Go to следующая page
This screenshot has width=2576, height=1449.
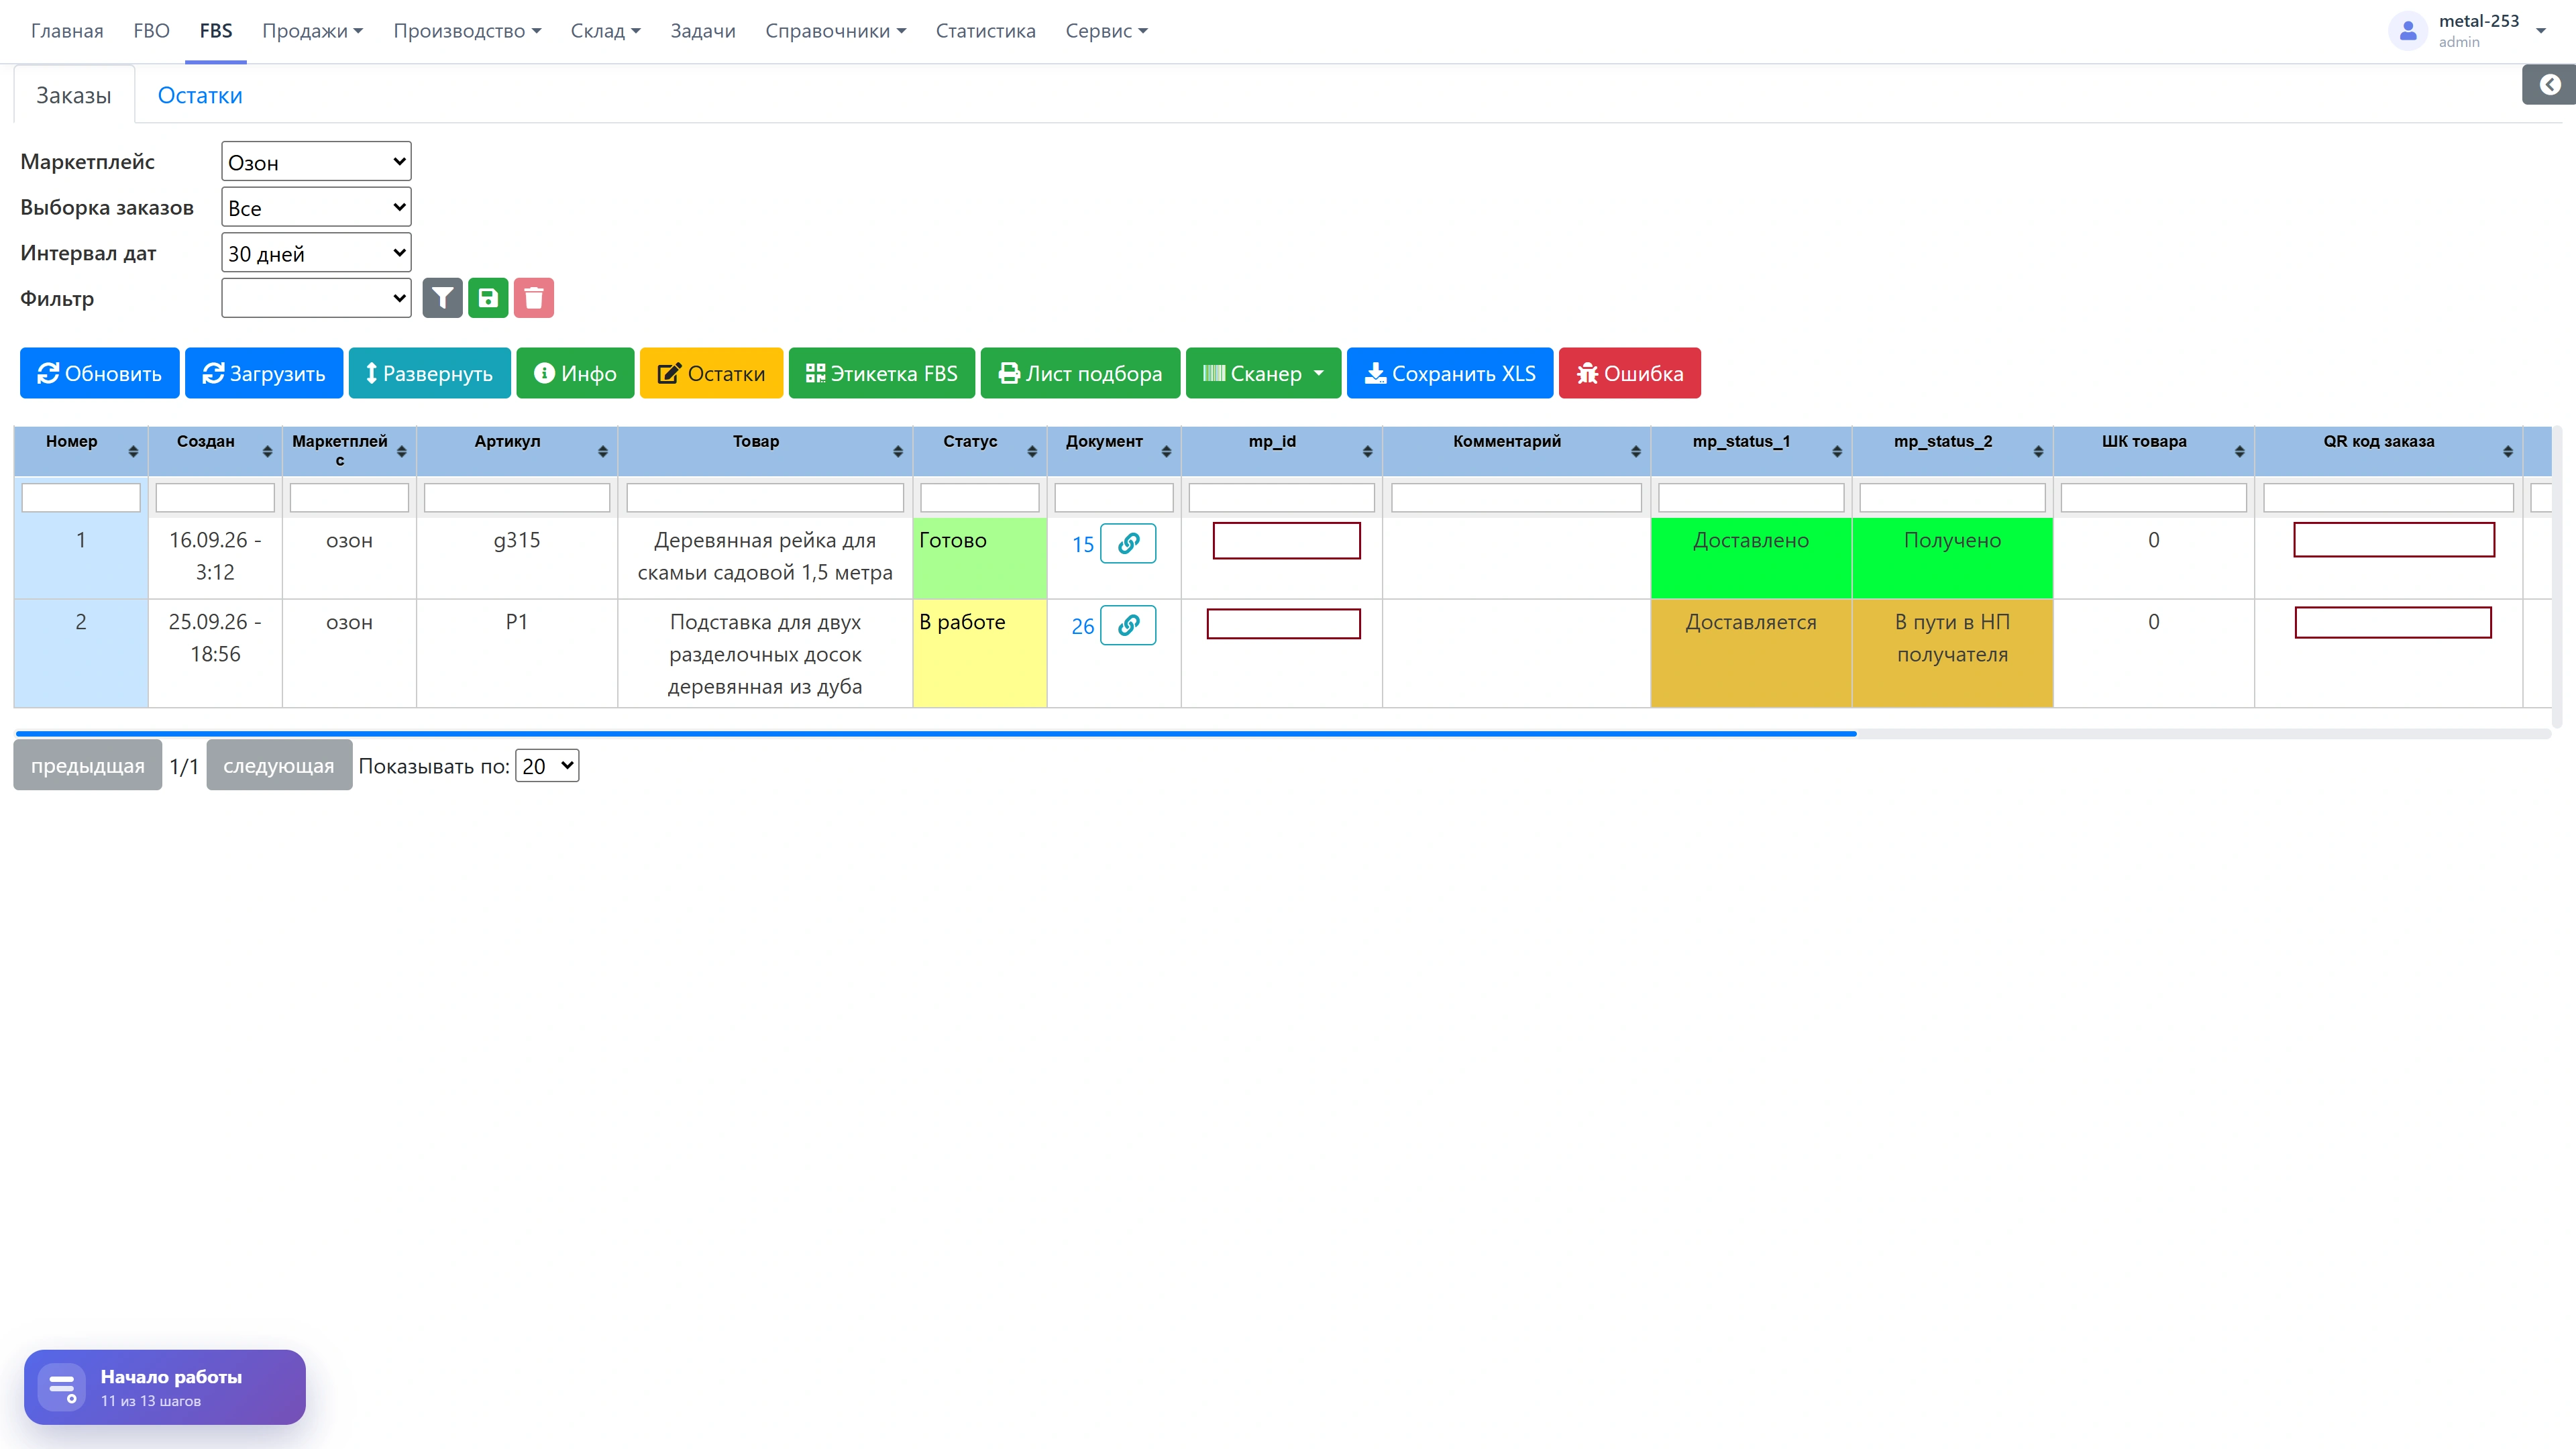pos(279,765)
